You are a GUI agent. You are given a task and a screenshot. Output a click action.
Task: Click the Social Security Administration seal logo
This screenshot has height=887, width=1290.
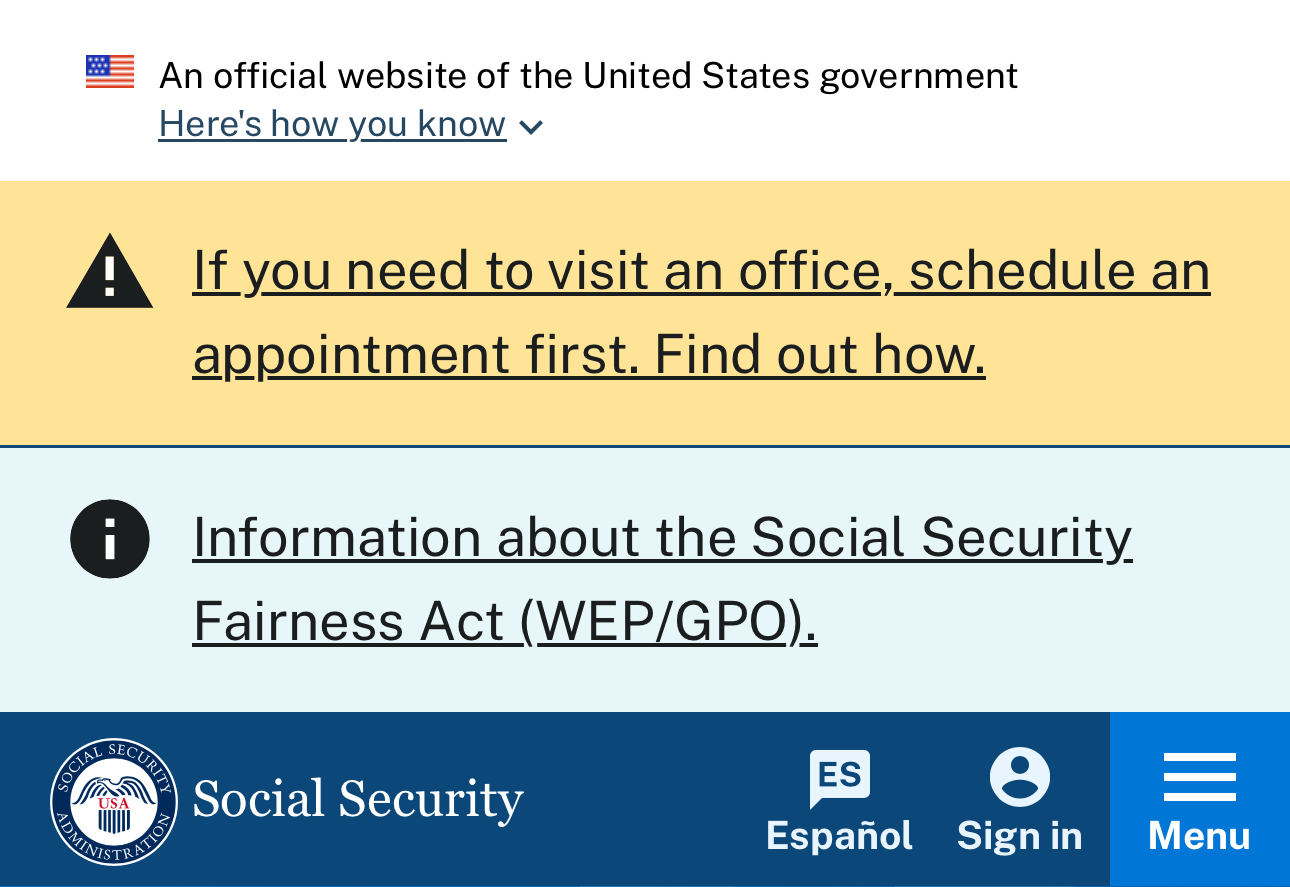point(114,801)
